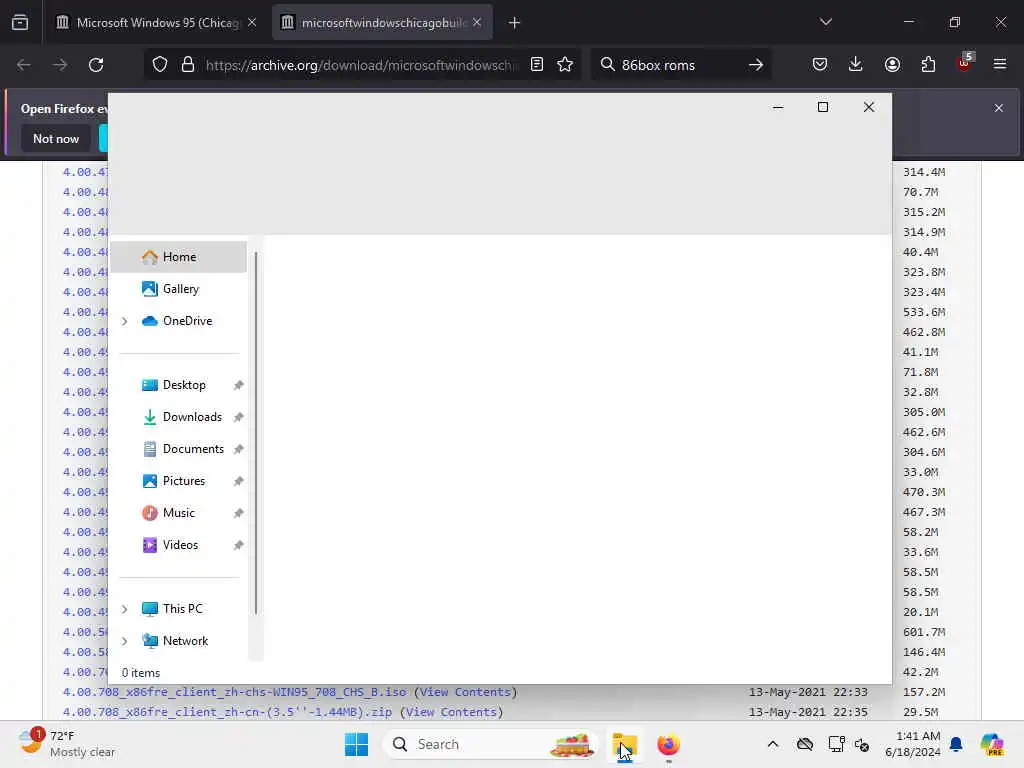Click File Explorer taskbar icon
Viewport: 1024px width, 768px height.
(x=624, y=744)
